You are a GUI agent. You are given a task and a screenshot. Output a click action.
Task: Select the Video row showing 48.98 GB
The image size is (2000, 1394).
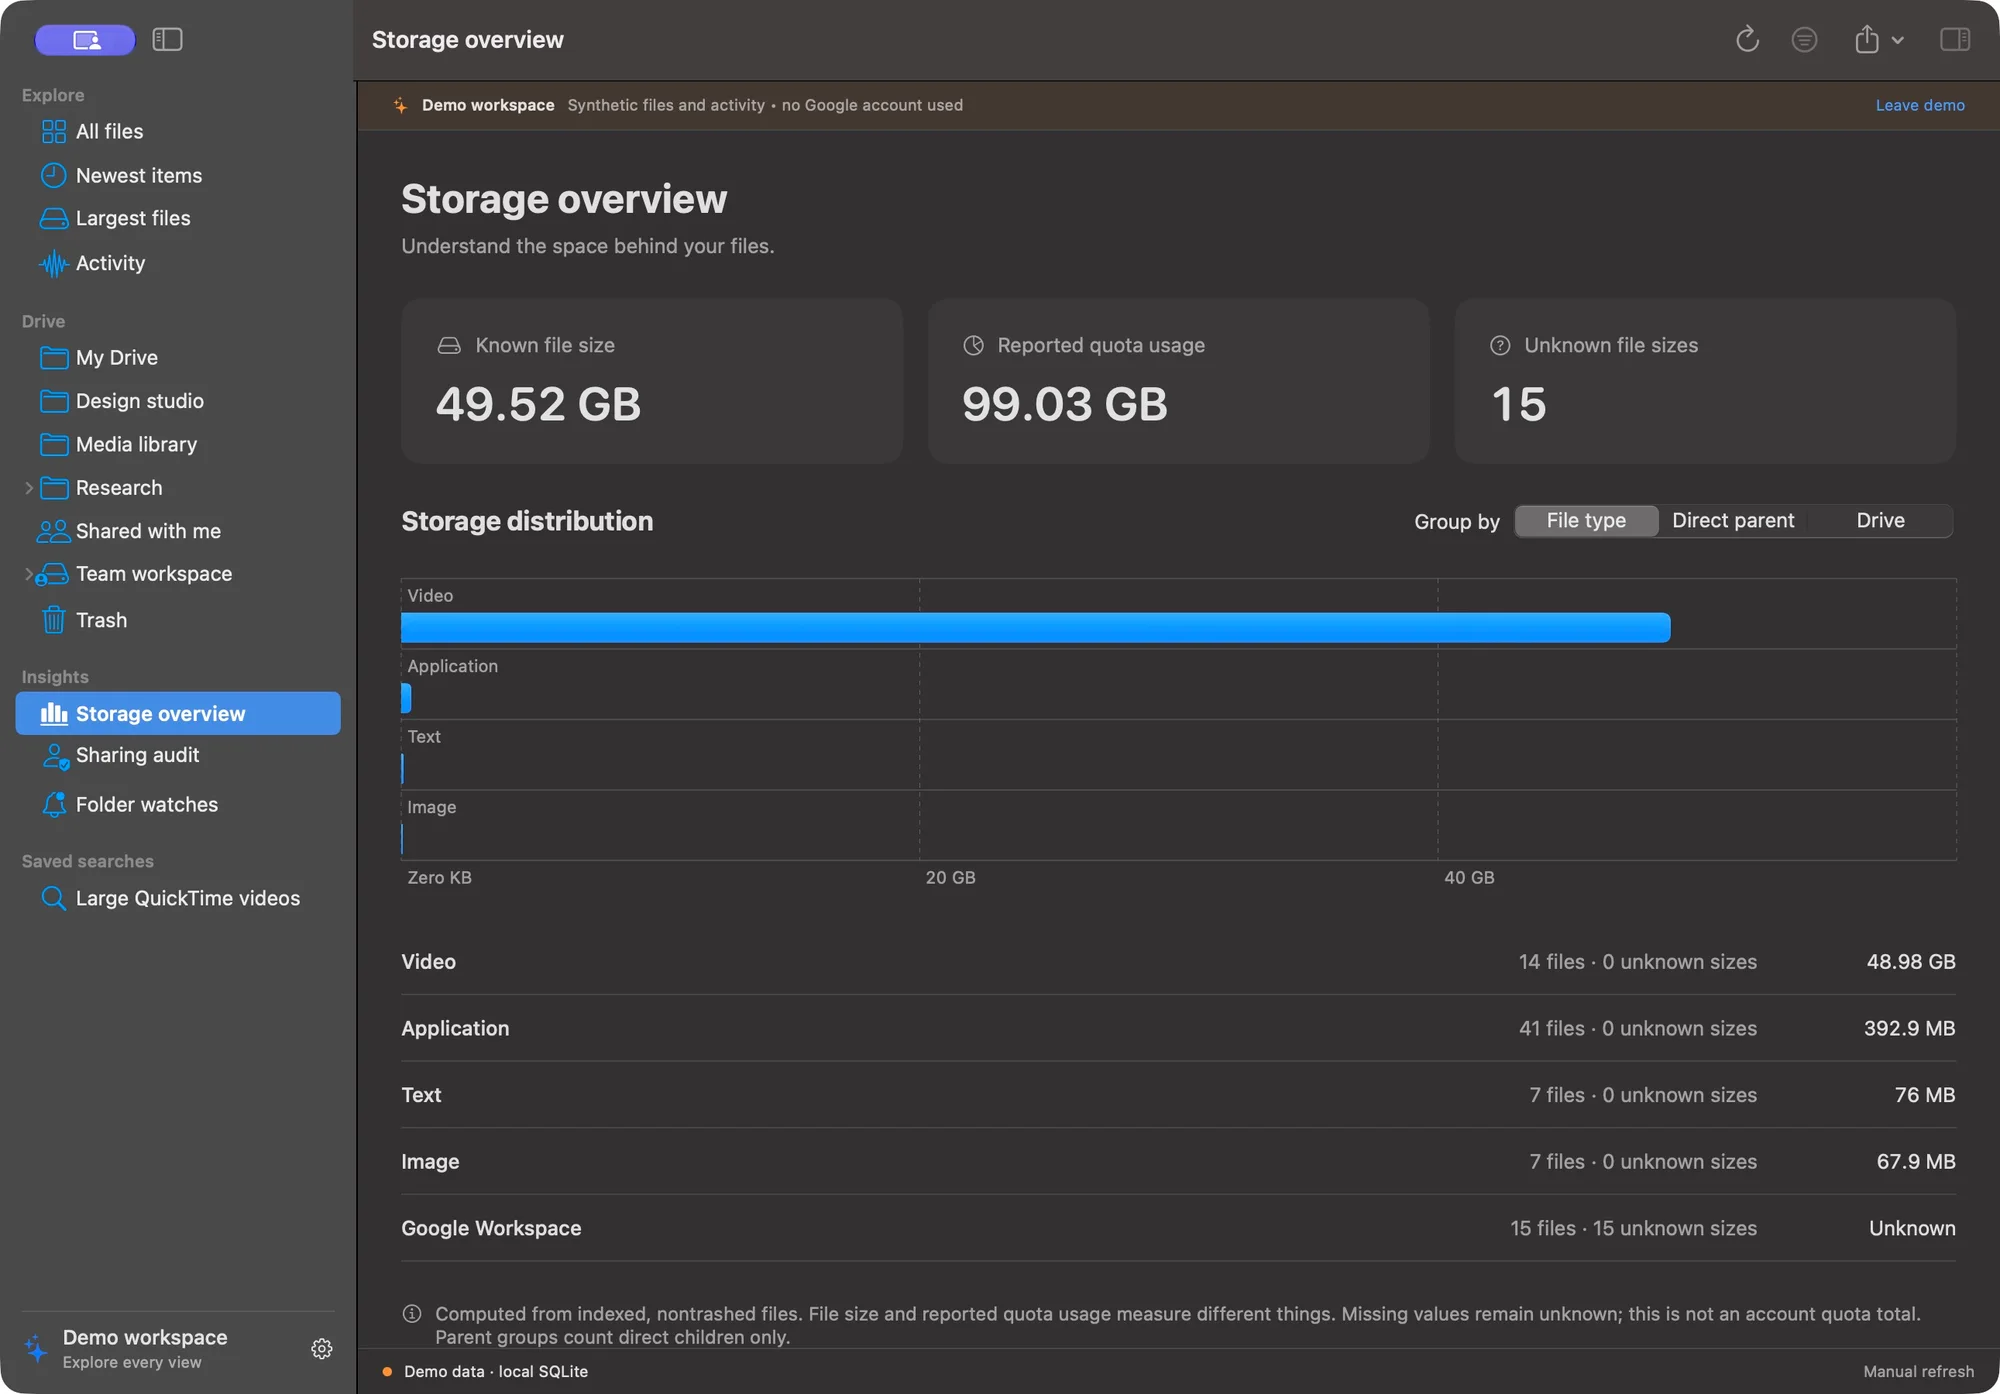pyautogui.click(x=1178, y=962)
